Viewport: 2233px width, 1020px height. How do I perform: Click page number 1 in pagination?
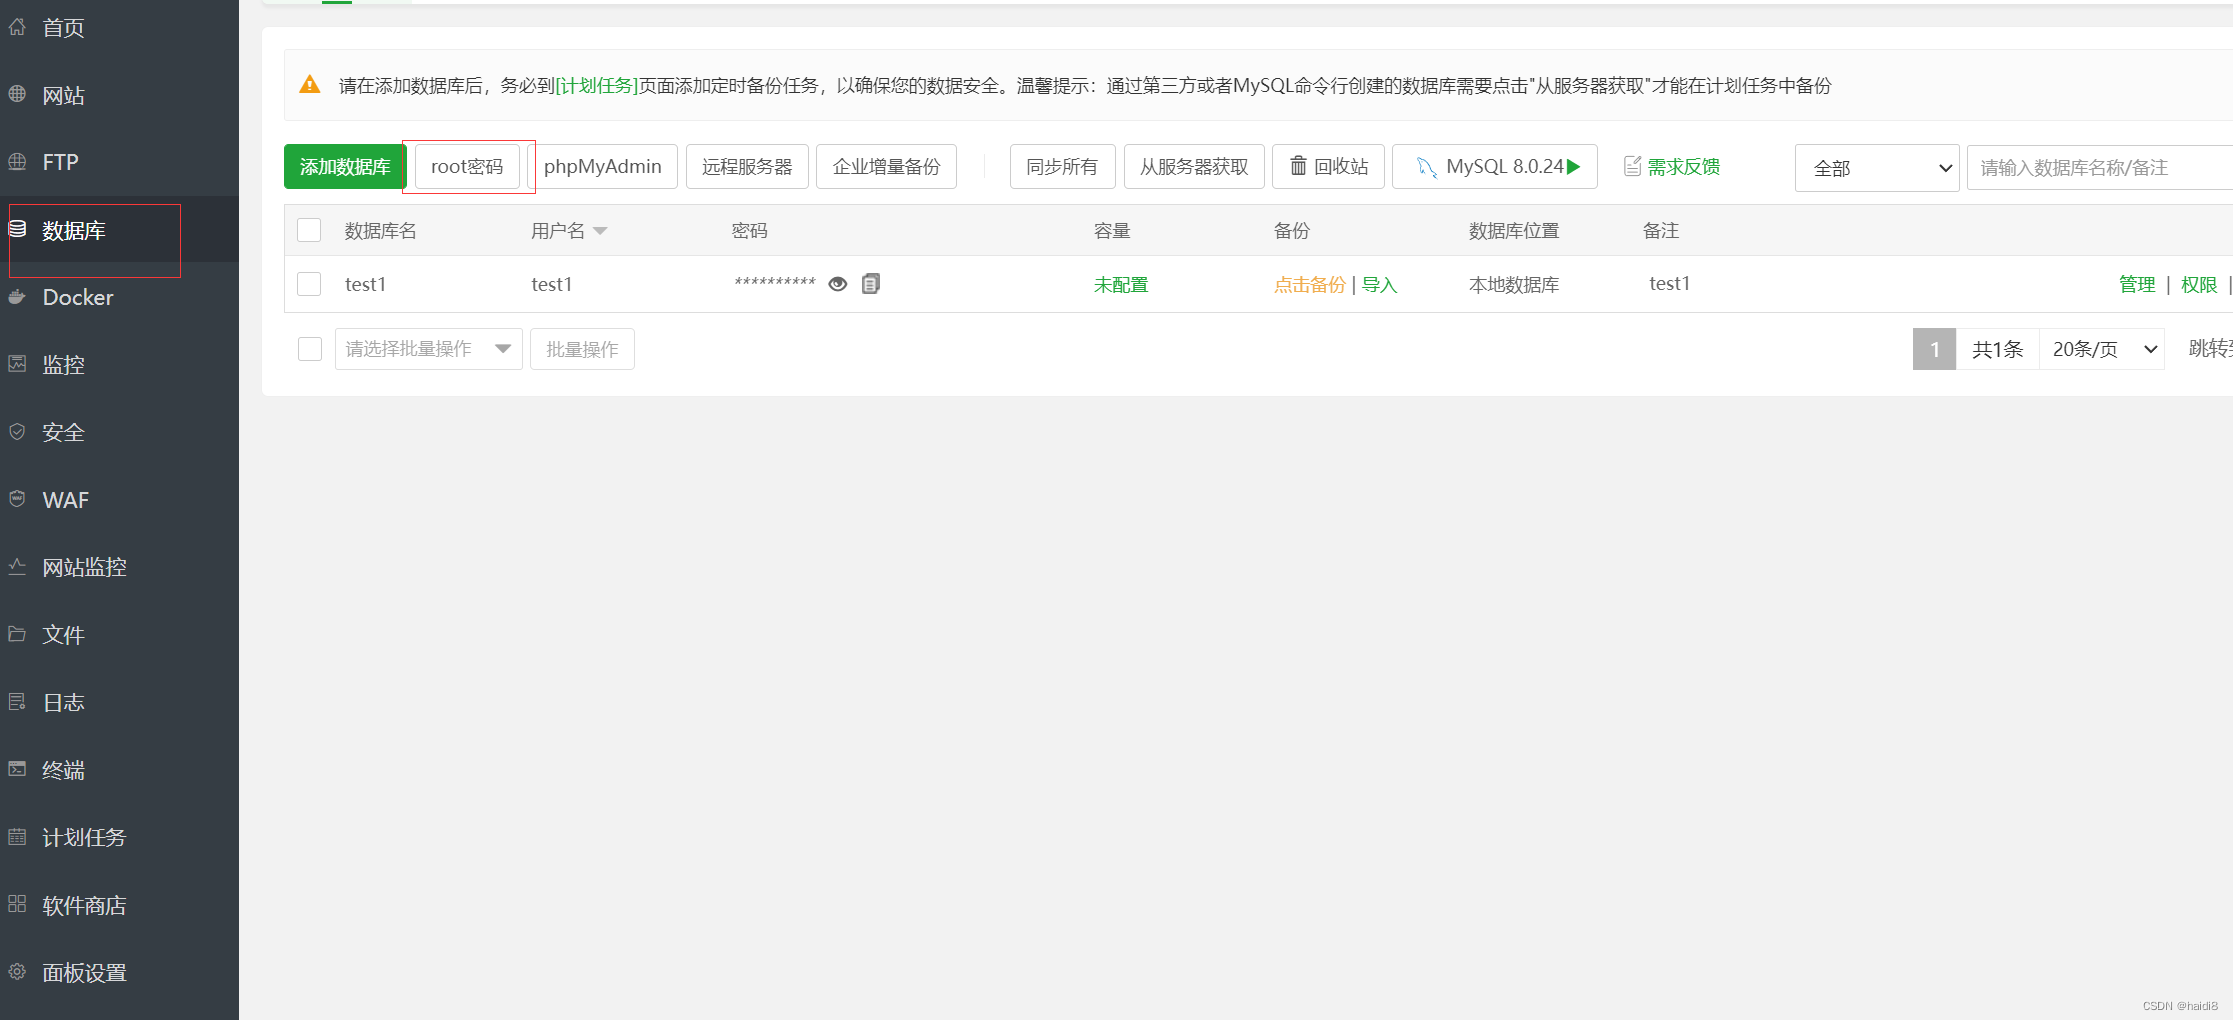(1934, 349)
